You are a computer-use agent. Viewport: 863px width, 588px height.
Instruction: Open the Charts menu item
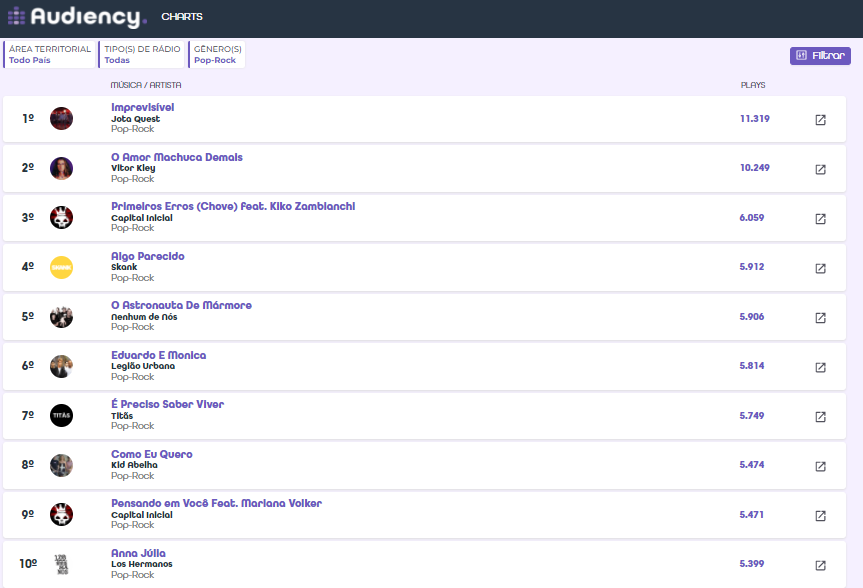[x=182, y=17]
